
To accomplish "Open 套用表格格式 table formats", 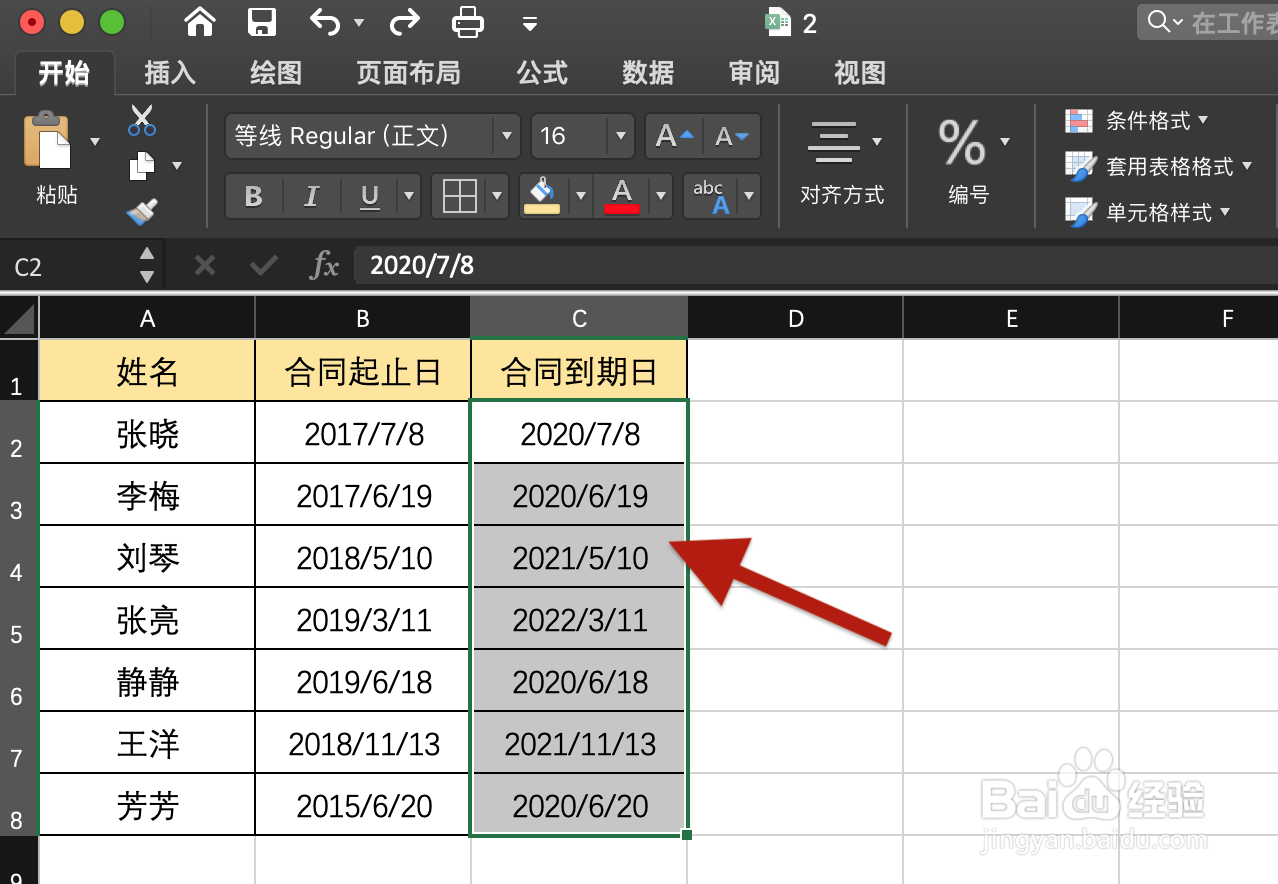I will pos(1159,166).
